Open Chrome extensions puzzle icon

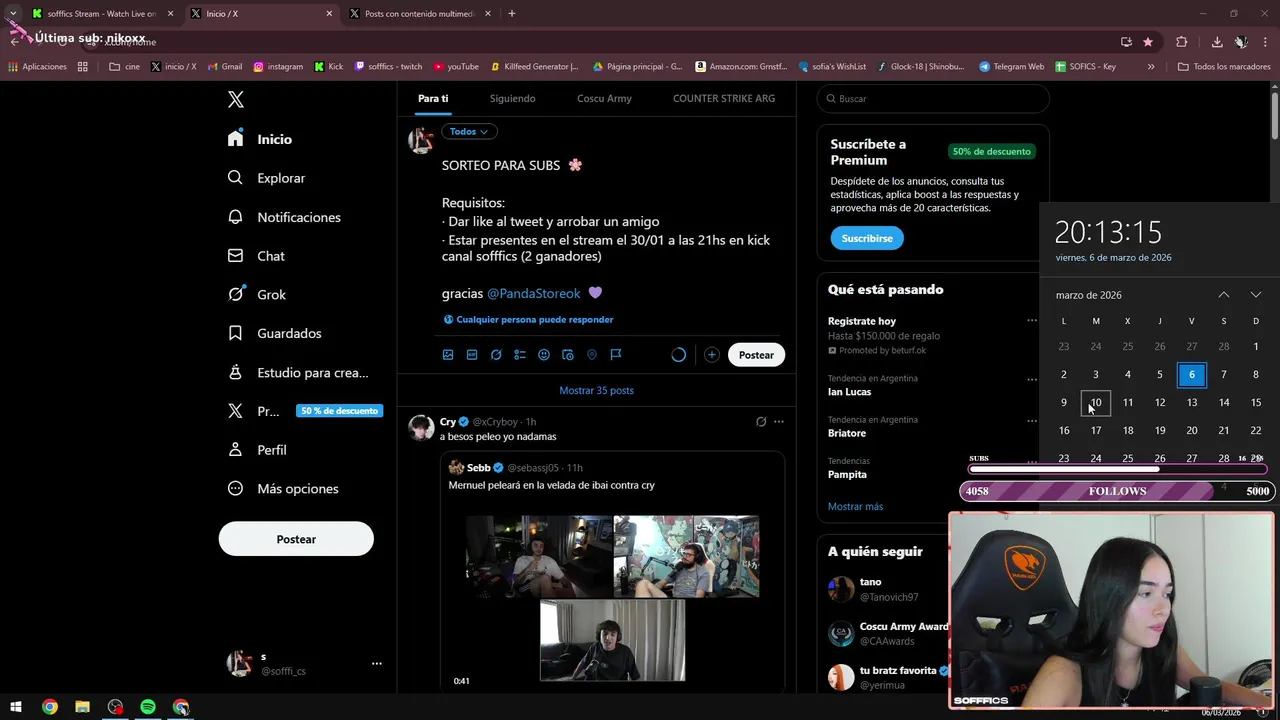coord(1182,42)
